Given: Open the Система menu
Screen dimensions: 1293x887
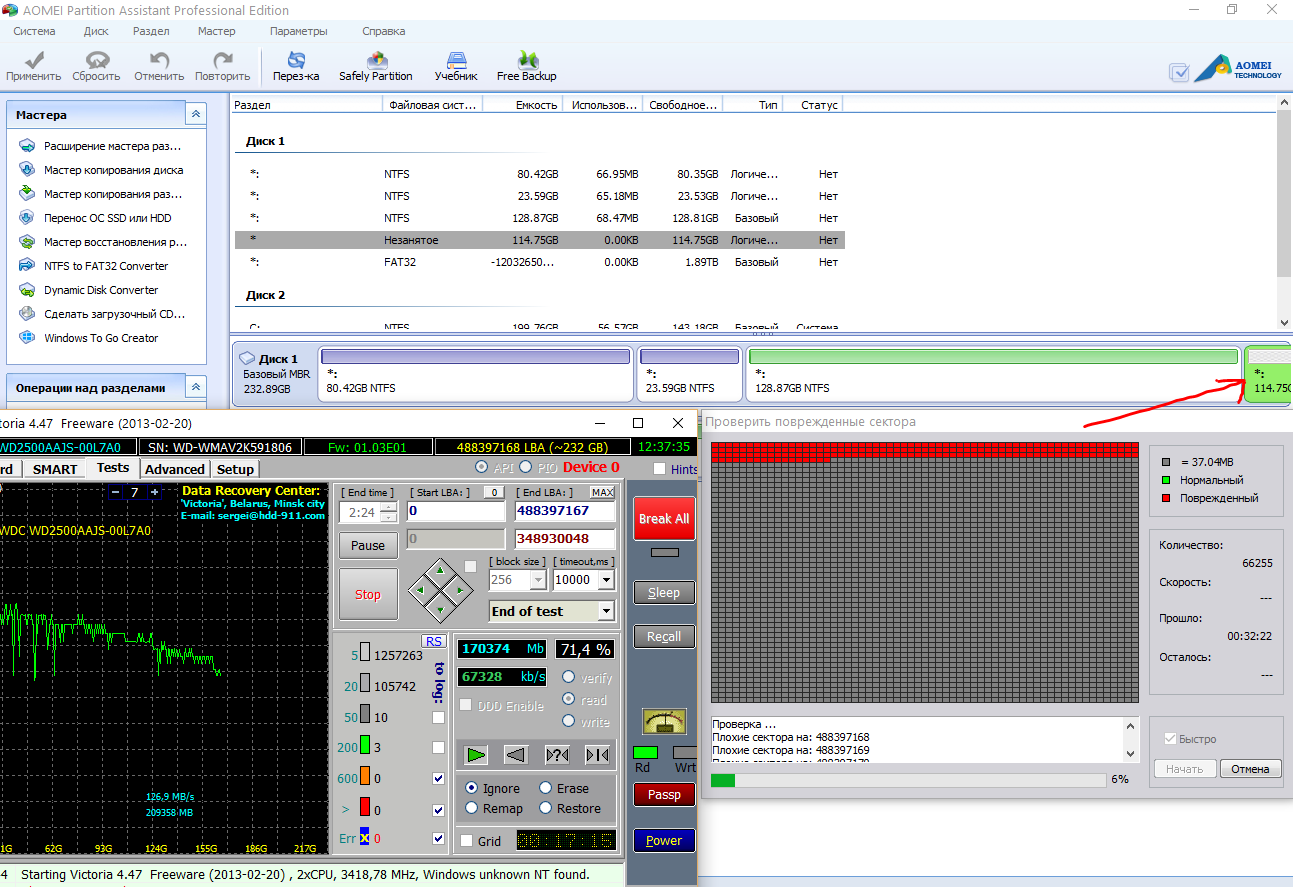Looking at the screenshot, I should point(34,31).
